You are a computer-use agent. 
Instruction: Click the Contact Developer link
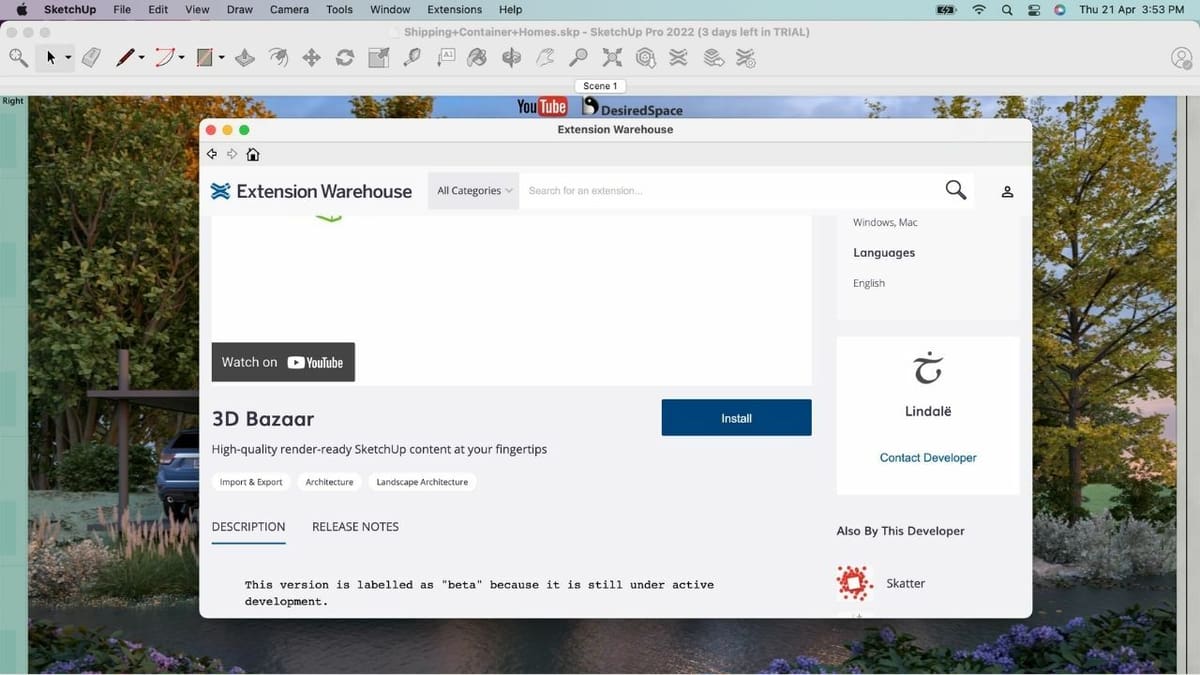pos(928,457)
